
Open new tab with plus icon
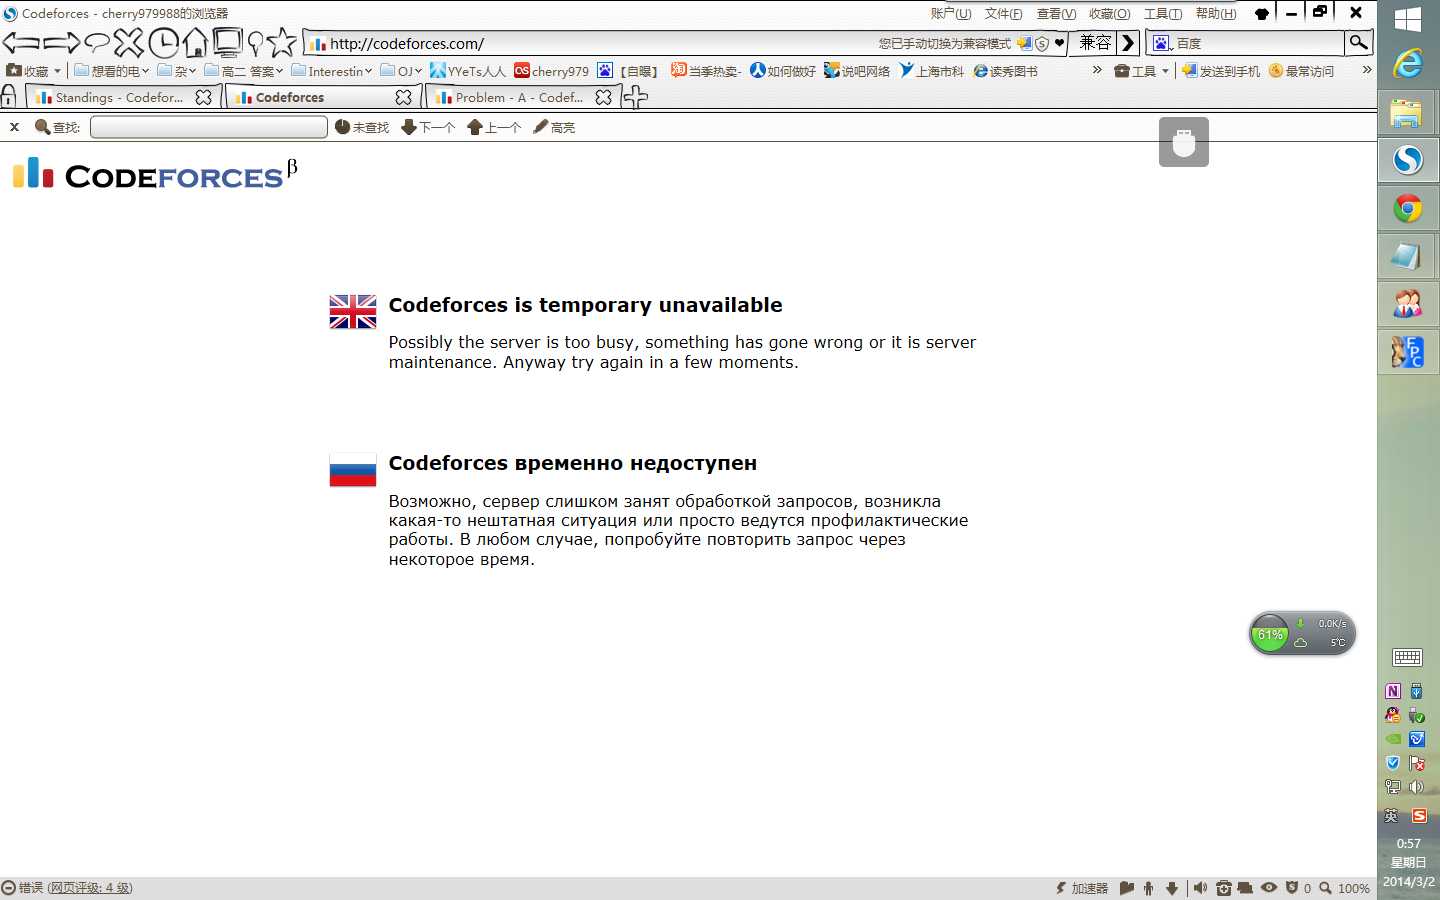click(x=636, y=97)
